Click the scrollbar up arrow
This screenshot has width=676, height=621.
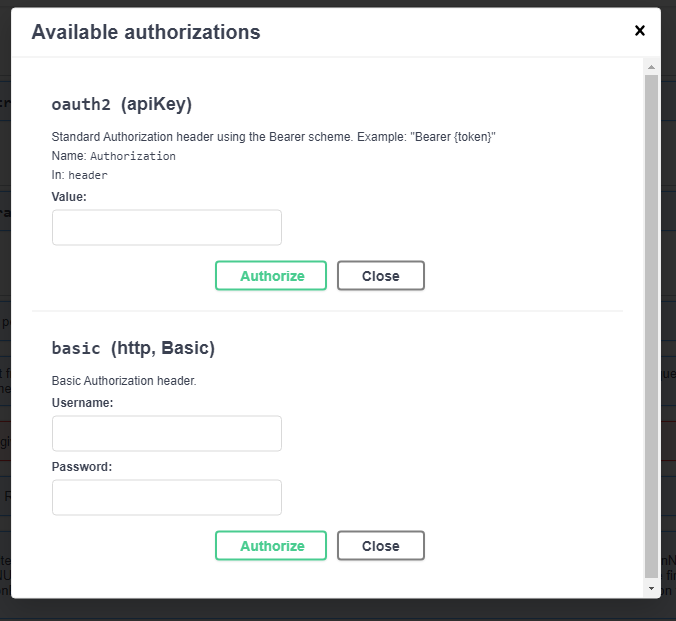pyautogui.click(x=651, y=68)
